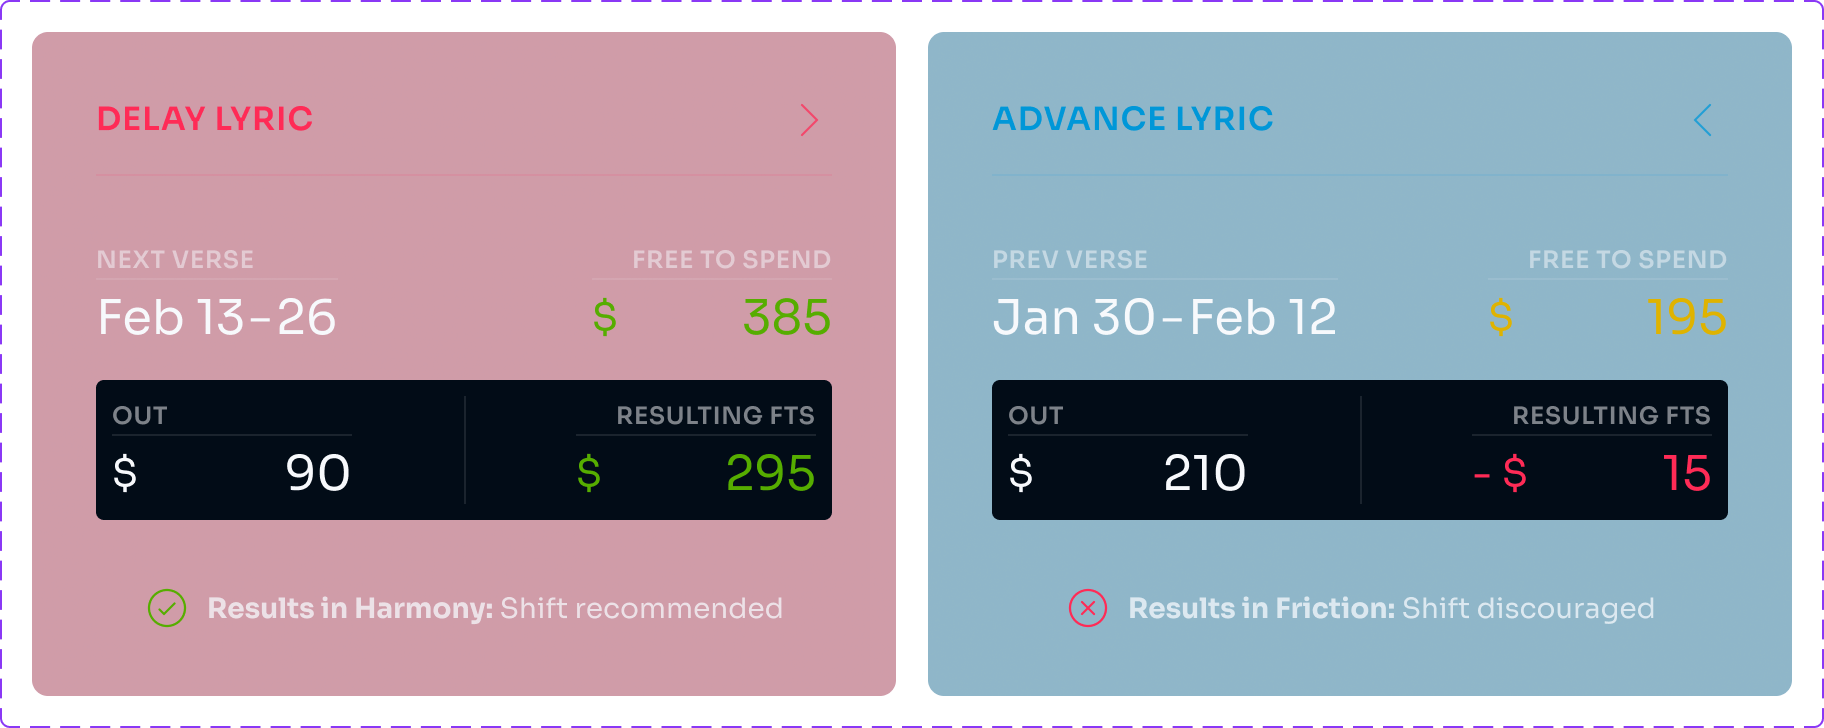Click Results in Harmony recommendation text
Image resolution: width=1824 pixels, height=728 pixels.
pyautogui.click(x=495, y=608)
